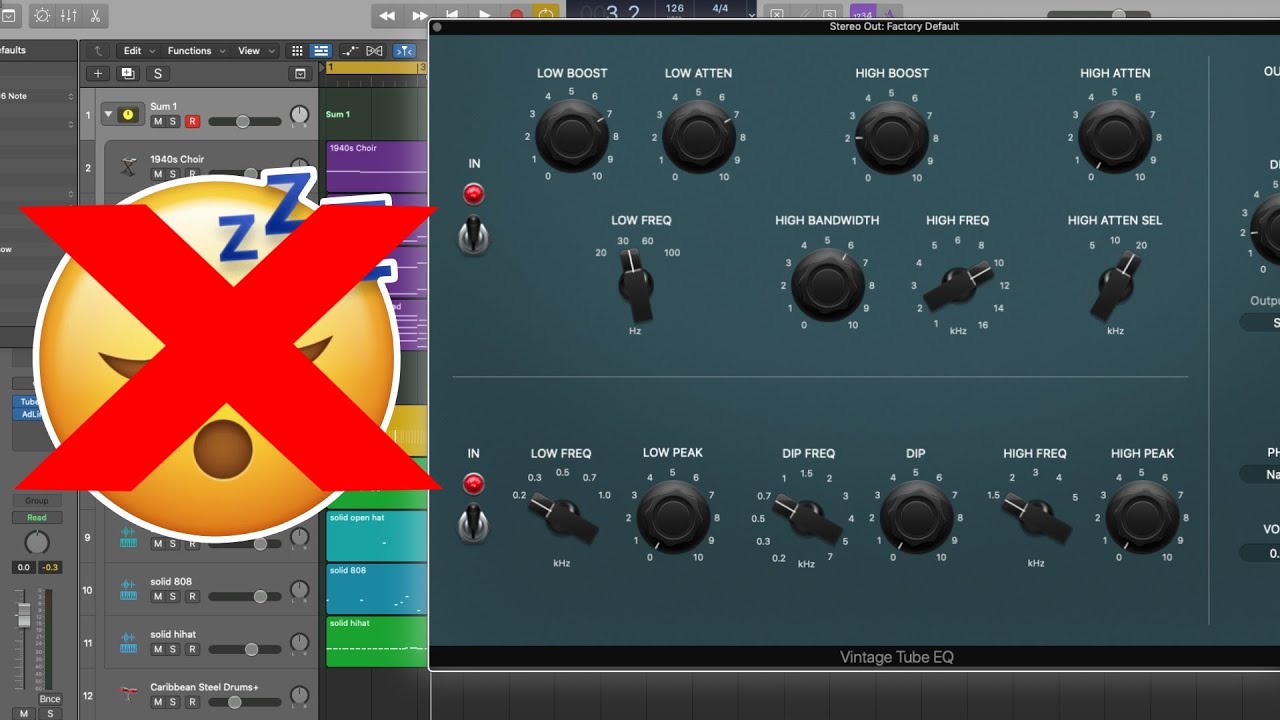Open the track header dropdown button
This screenshot has height=720, width=1280.
pos(300,73)
